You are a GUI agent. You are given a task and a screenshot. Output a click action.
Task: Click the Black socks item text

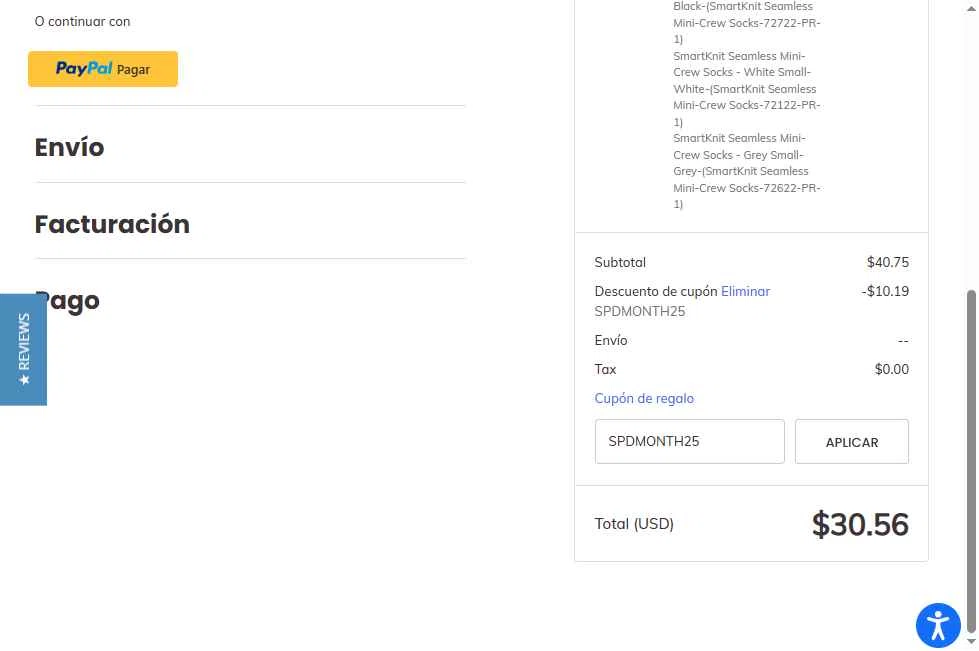747,22
